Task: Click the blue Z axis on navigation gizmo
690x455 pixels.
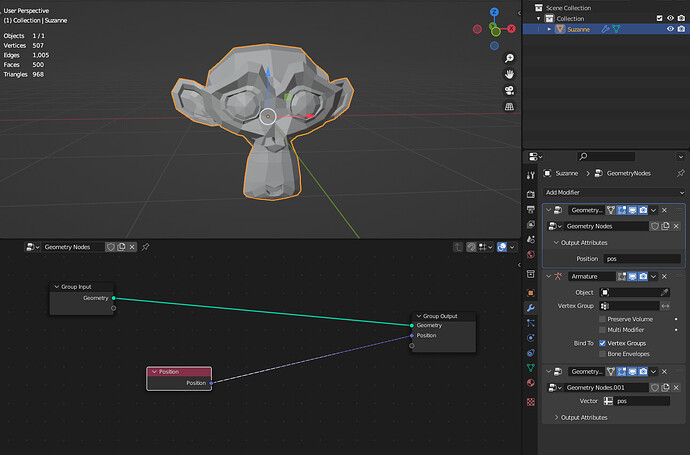Action: (x=494, y=12)
